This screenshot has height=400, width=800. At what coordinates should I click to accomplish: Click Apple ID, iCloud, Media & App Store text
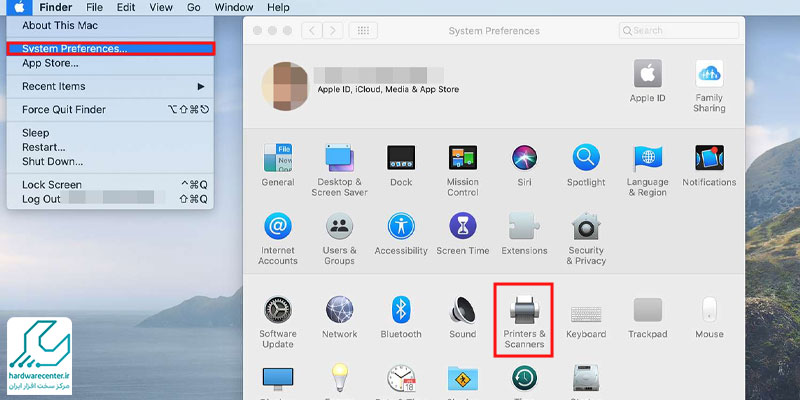388,89
